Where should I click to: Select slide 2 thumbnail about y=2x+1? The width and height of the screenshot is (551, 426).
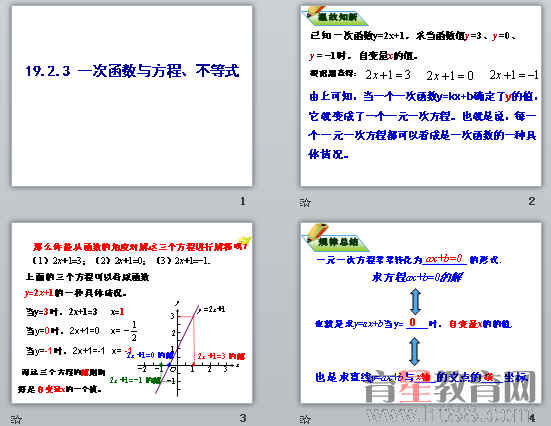[x=421, y=96]
